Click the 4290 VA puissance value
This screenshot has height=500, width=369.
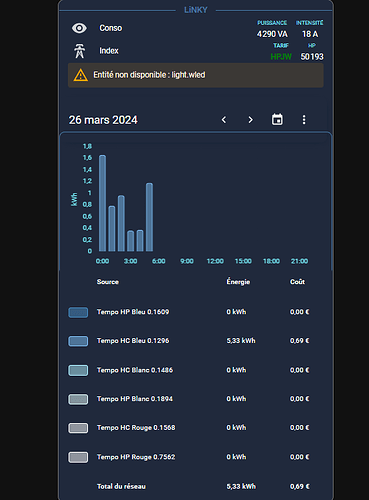(x=272, y=34)
